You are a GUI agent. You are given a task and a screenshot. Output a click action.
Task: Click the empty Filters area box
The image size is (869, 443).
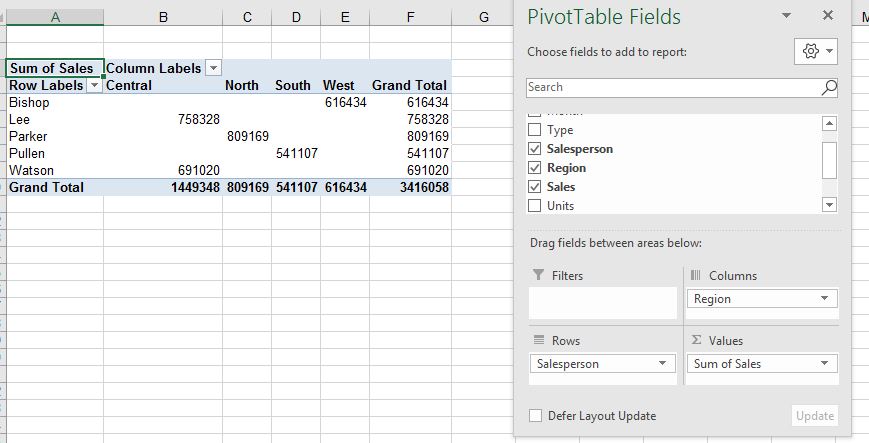click(x=602, y=303)
